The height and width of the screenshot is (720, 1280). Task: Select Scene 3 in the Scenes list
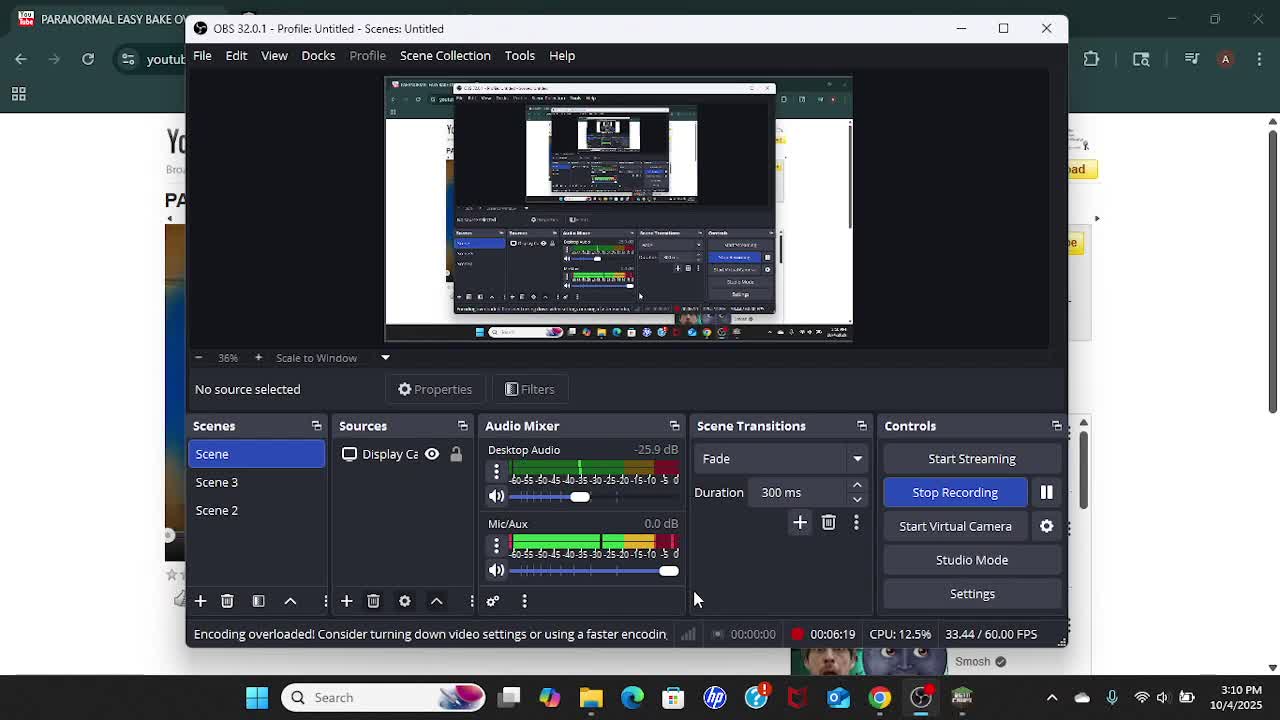click(x=217, y=482)
